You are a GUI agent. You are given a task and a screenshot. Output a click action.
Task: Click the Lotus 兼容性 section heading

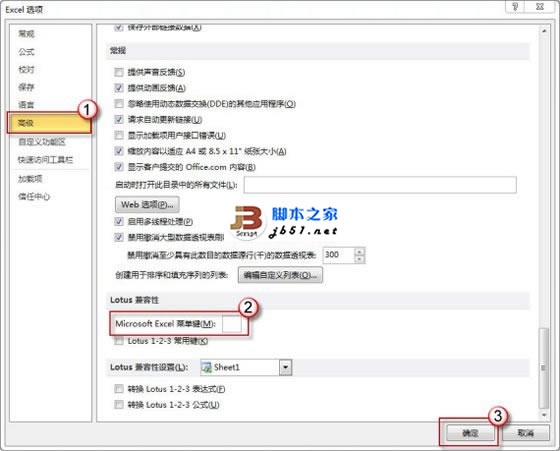(134, 300)
